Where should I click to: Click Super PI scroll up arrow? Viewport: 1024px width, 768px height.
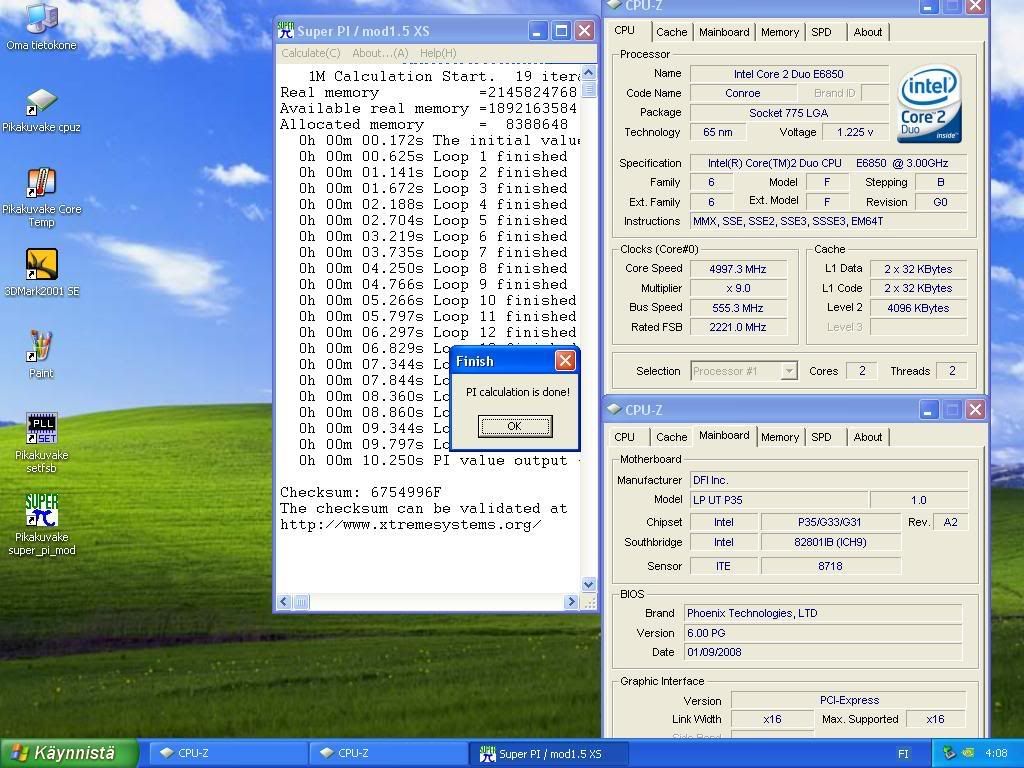click(588, 72)
